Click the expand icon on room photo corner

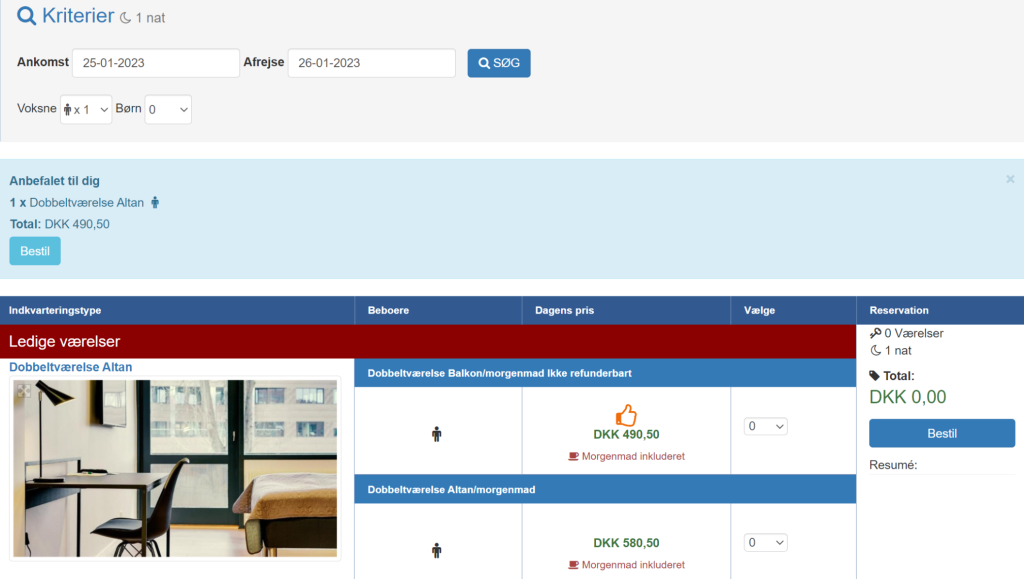pos(22,392)
